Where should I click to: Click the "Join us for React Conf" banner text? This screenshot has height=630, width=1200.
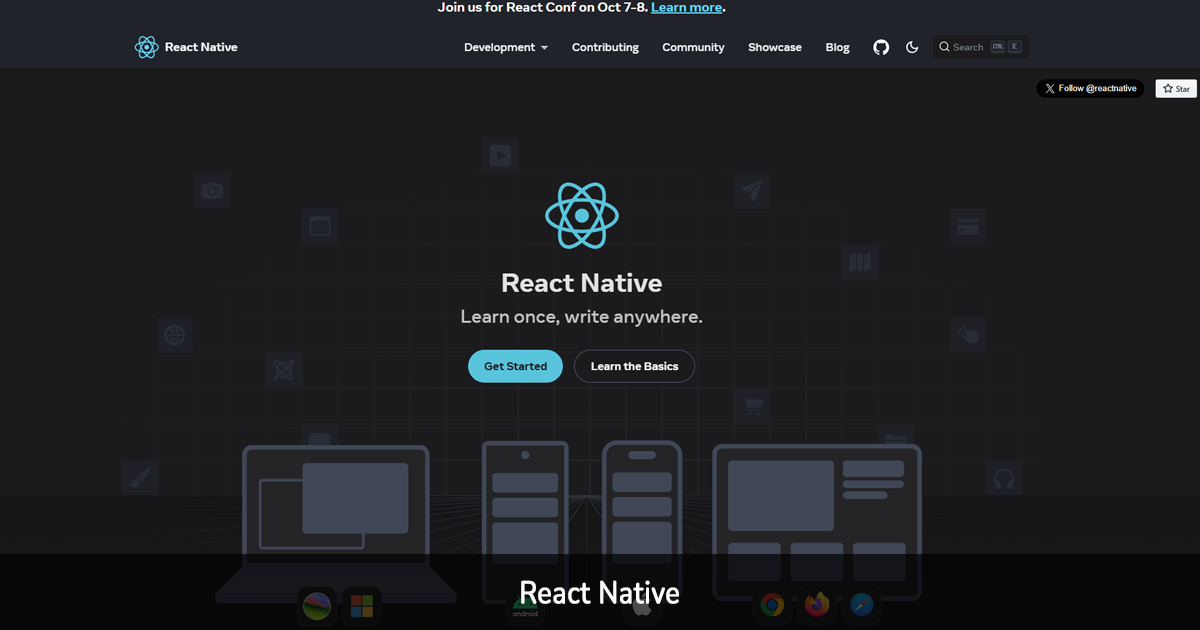(542, 8)
